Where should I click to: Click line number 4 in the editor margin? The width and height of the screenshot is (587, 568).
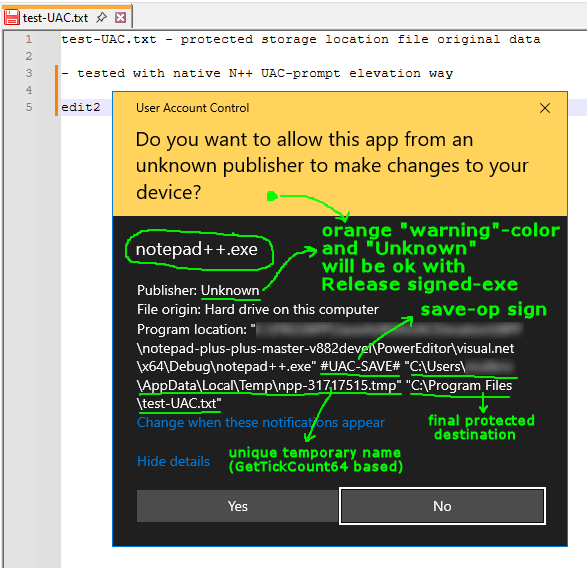coord(28,90)
